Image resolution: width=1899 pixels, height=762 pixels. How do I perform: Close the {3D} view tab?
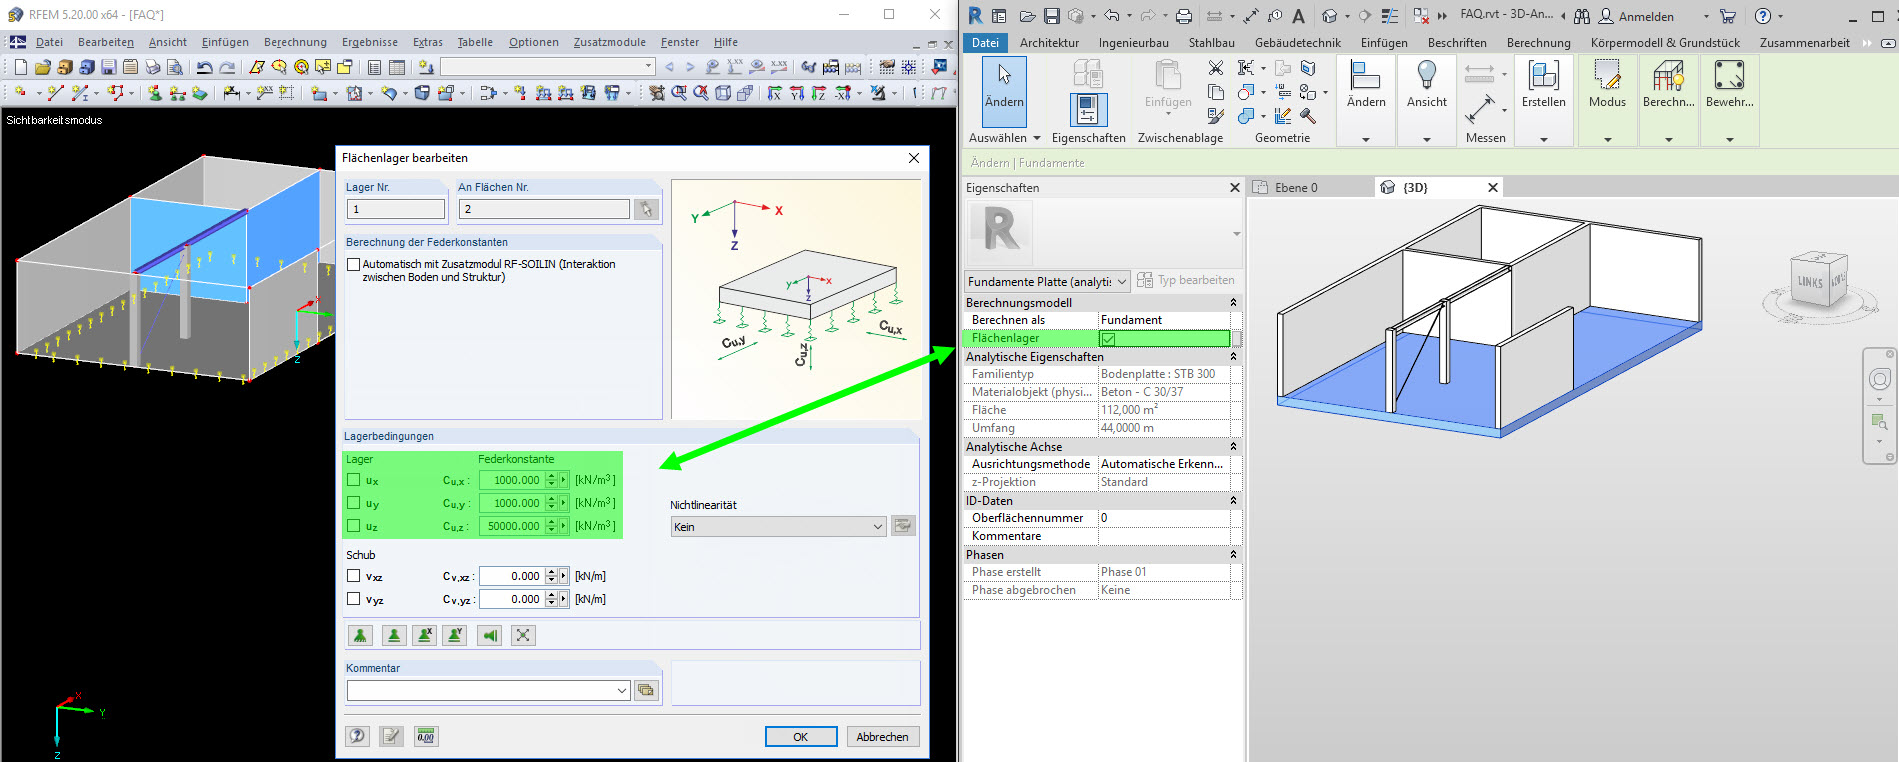1493,188
